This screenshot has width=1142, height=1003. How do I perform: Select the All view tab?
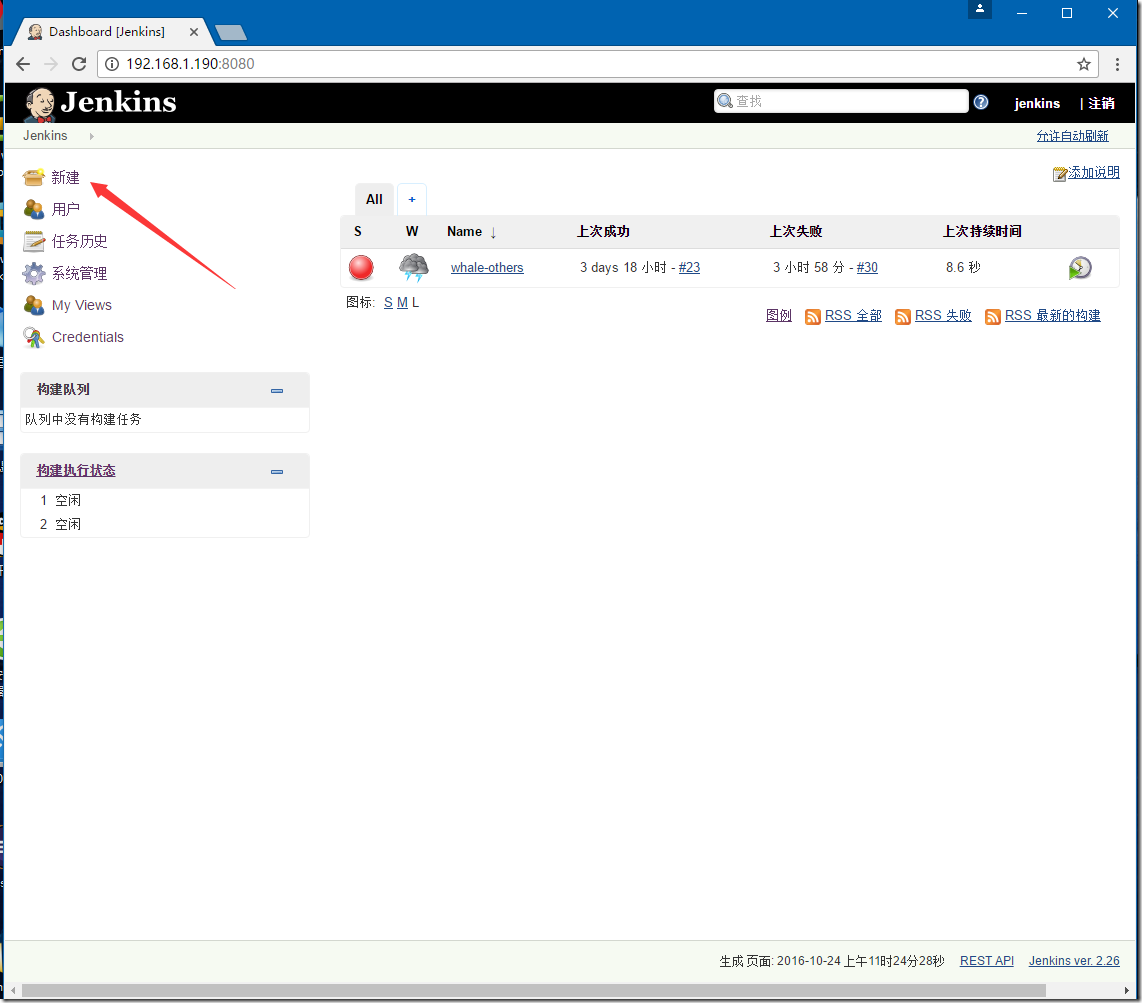[374, 200]
